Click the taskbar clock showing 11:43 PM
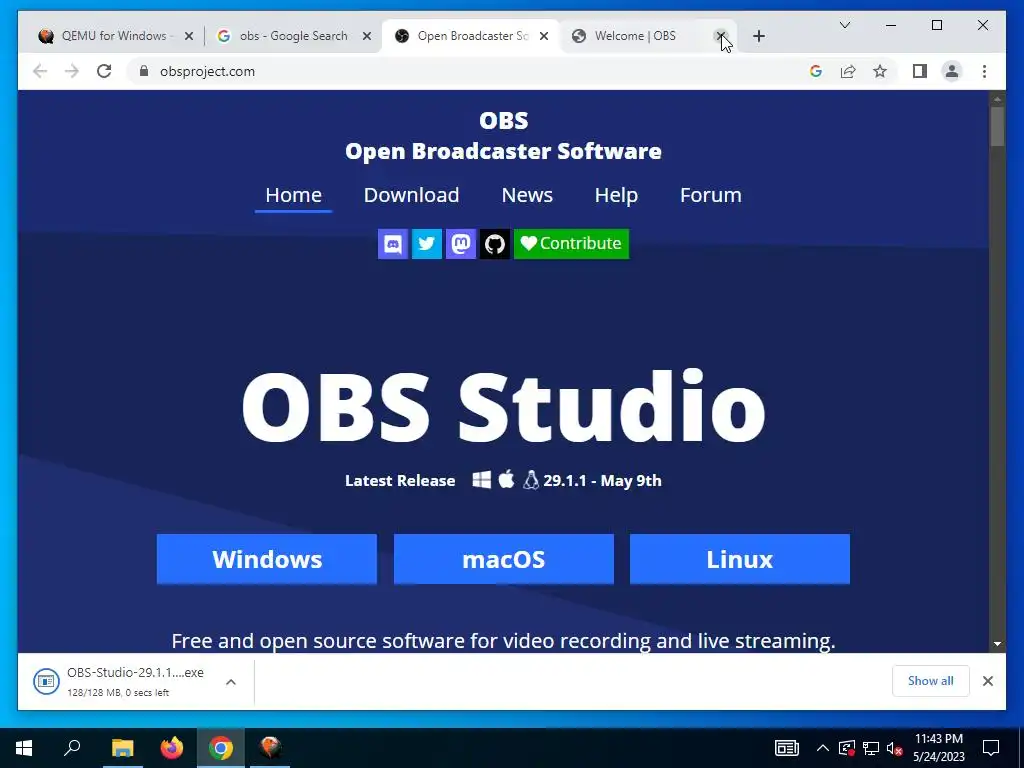1024x768 pixels. tap(938, 748)
